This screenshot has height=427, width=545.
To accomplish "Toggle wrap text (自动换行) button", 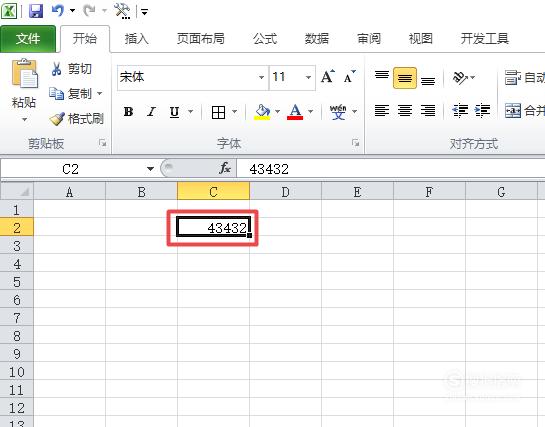I will pos(524,77).
